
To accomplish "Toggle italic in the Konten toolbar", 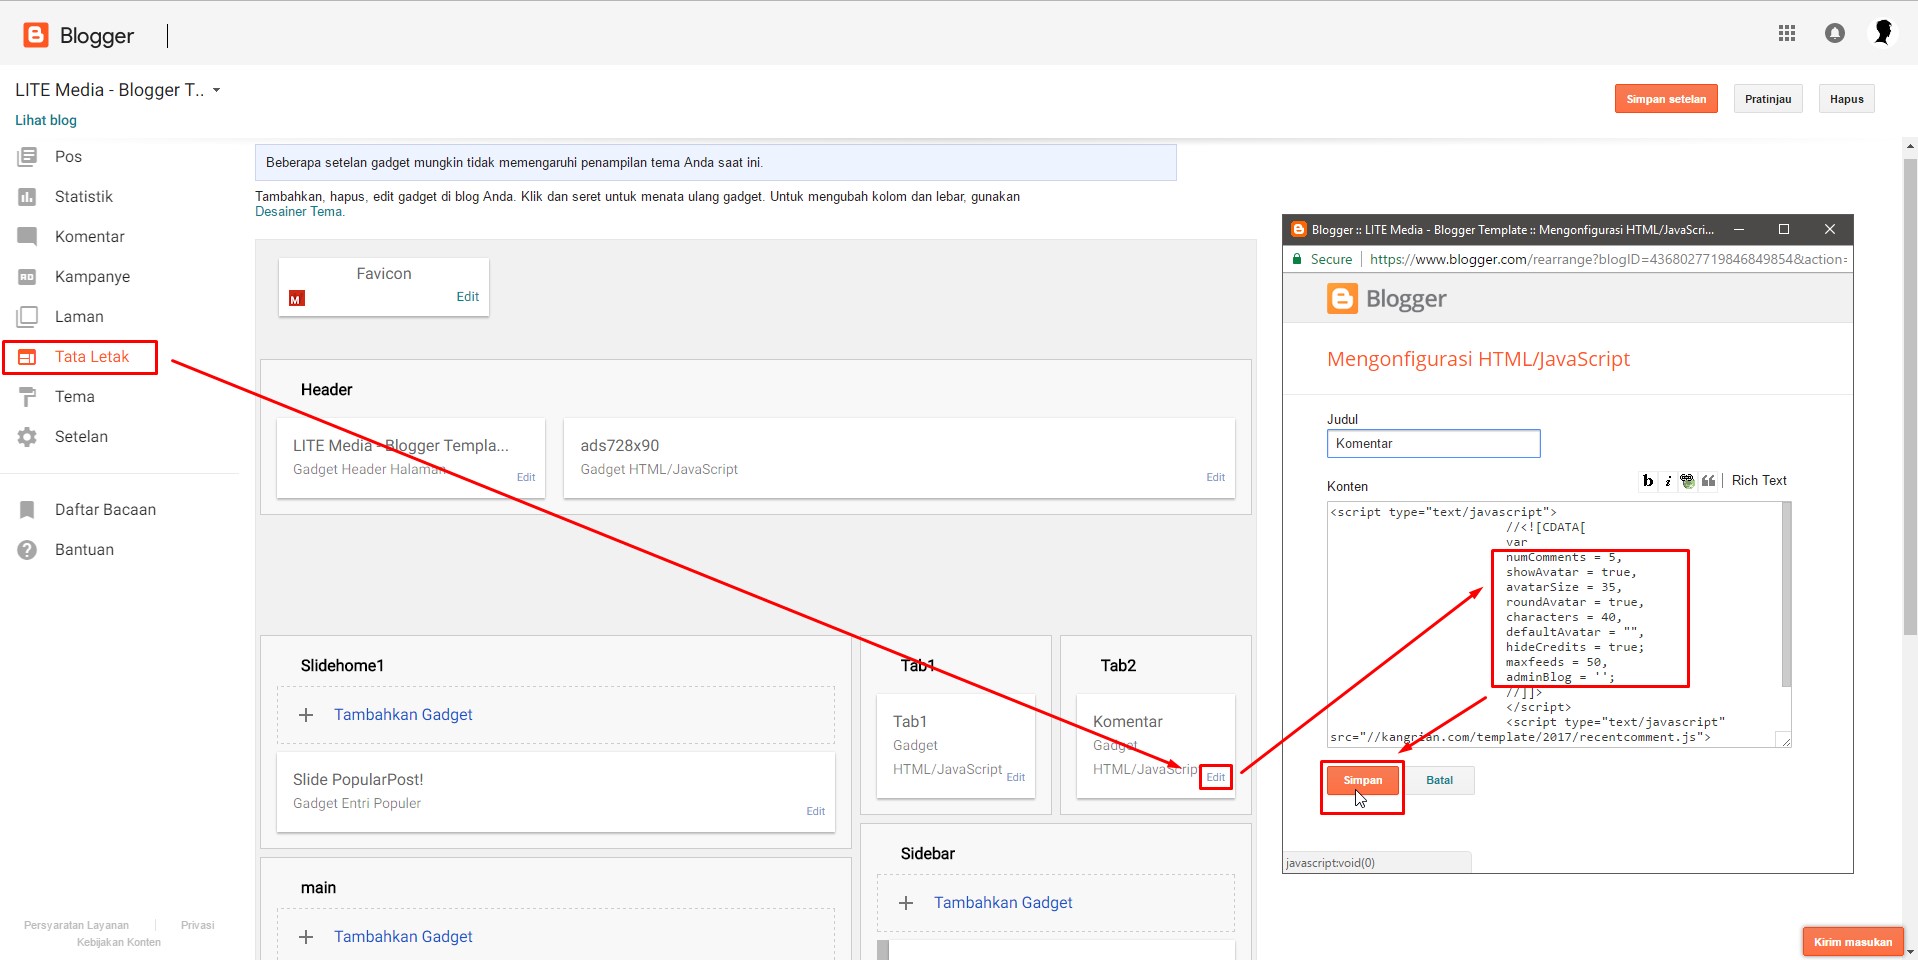I will [1668, 481].
